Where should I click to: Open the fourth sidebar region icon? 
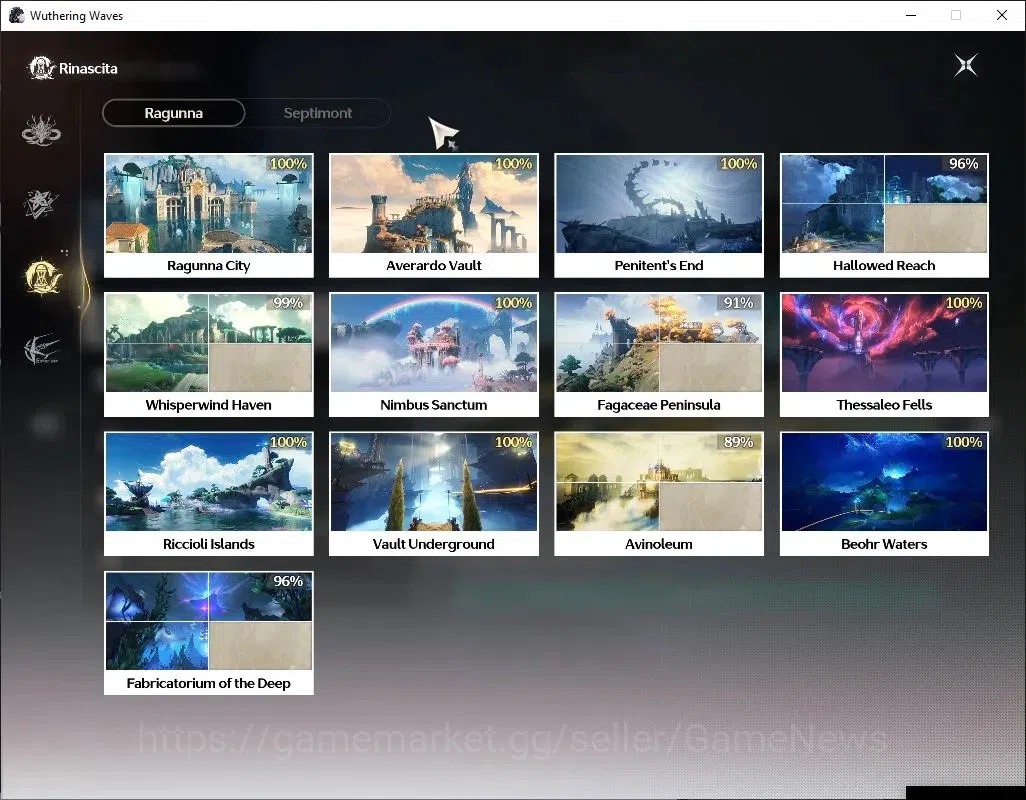[x=42, y=348]
